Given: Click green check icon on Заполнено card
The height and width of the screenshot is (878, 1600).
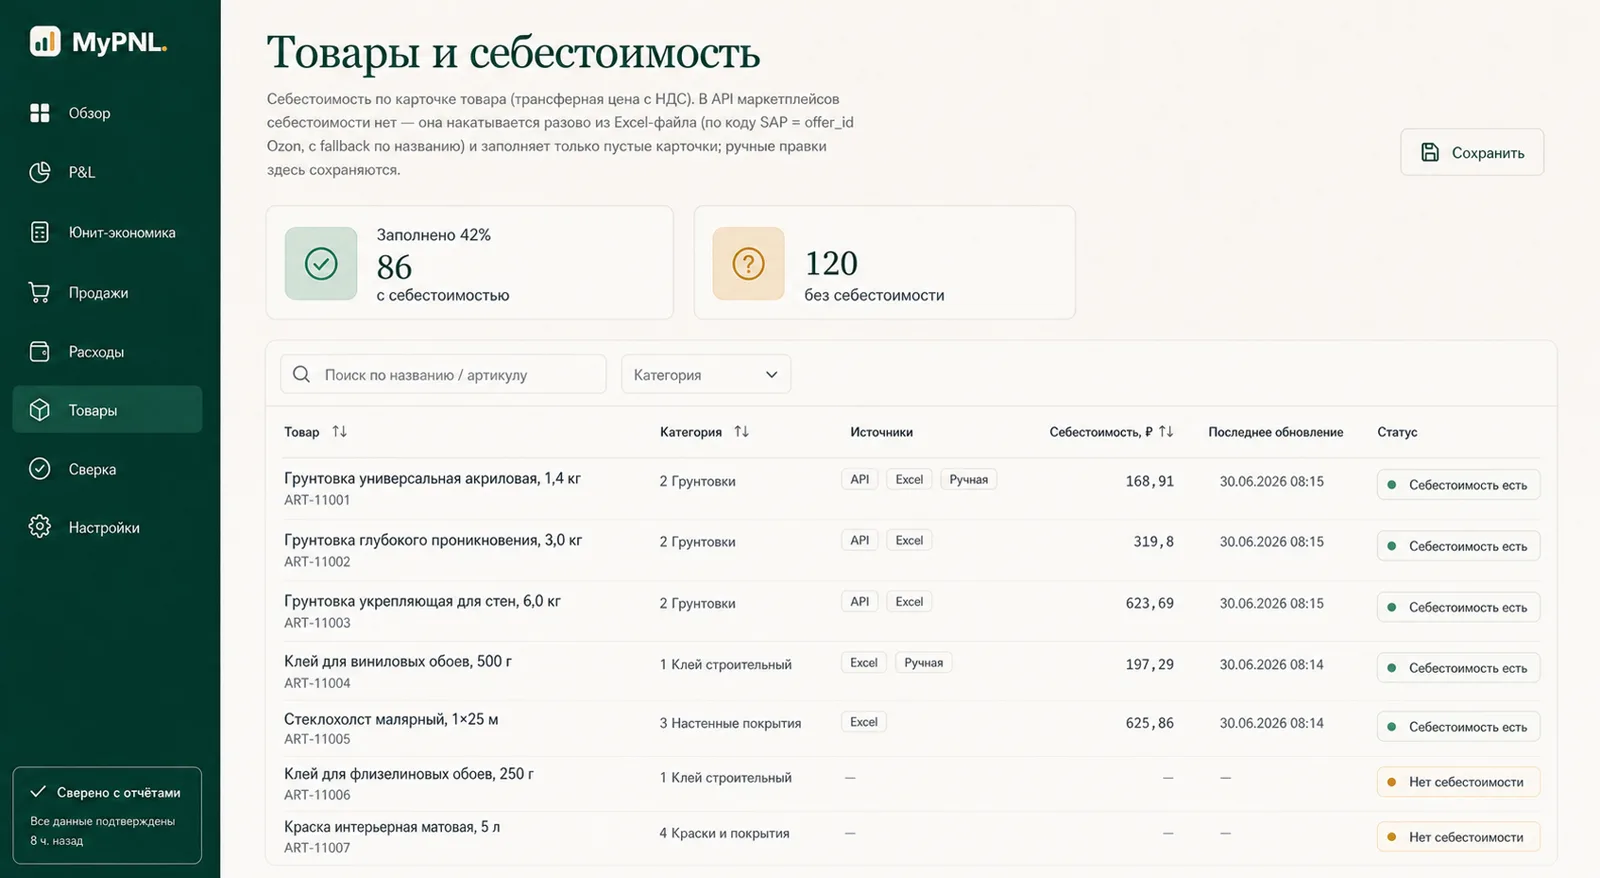Looking at the screenshot, I should (x=321, y=263).
